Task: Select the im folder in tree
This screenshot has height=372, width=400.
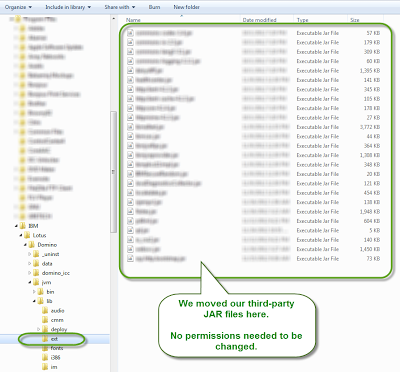Action: click(54, 367)
